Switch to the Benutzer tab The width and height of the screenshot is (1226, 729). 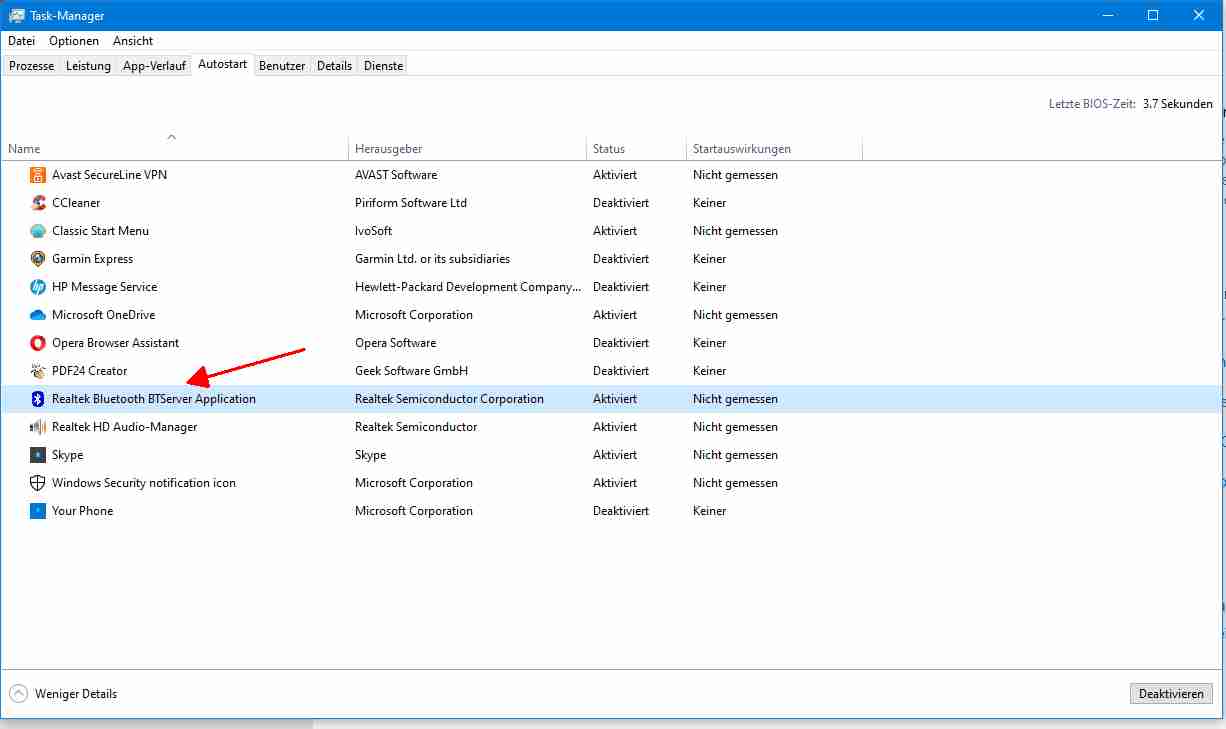click(282, 66)
